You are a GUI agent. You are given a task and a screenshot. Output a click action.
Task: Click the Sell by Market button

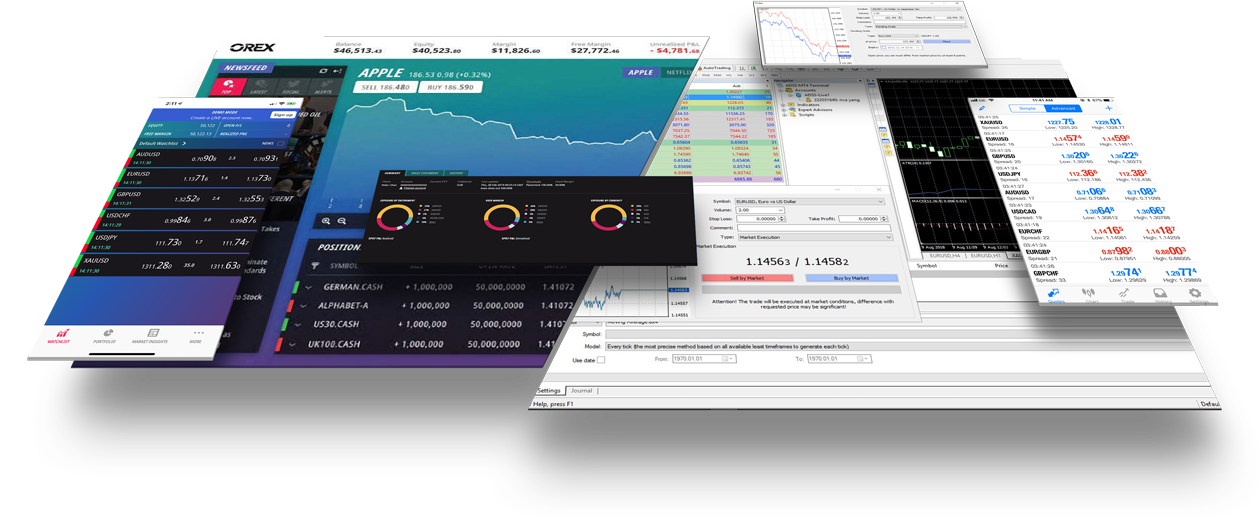click(747, 278)
